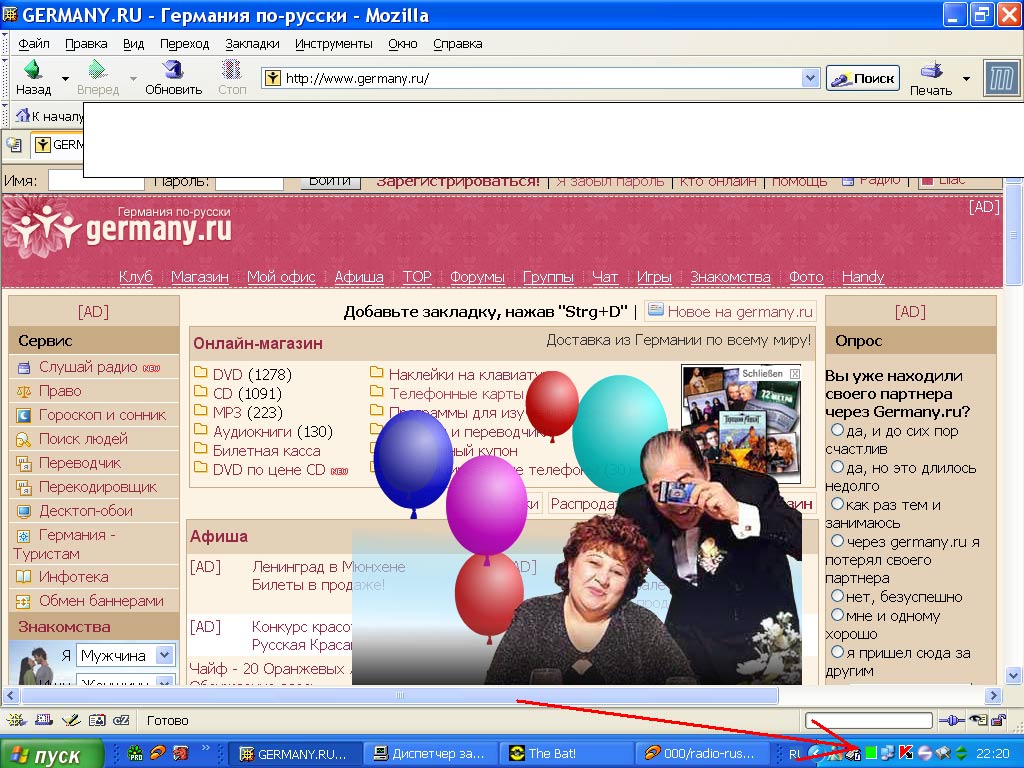Click the horizontal scrollbar thumb
This screenshot has height=768, width=1024.
pyautogui.click(x=400, y=696)
